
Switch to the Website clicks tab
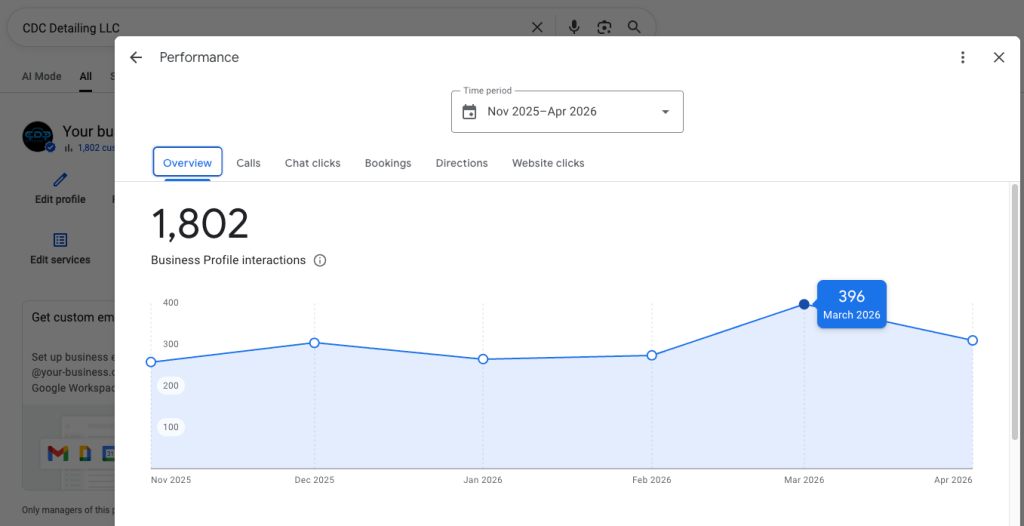548,163
